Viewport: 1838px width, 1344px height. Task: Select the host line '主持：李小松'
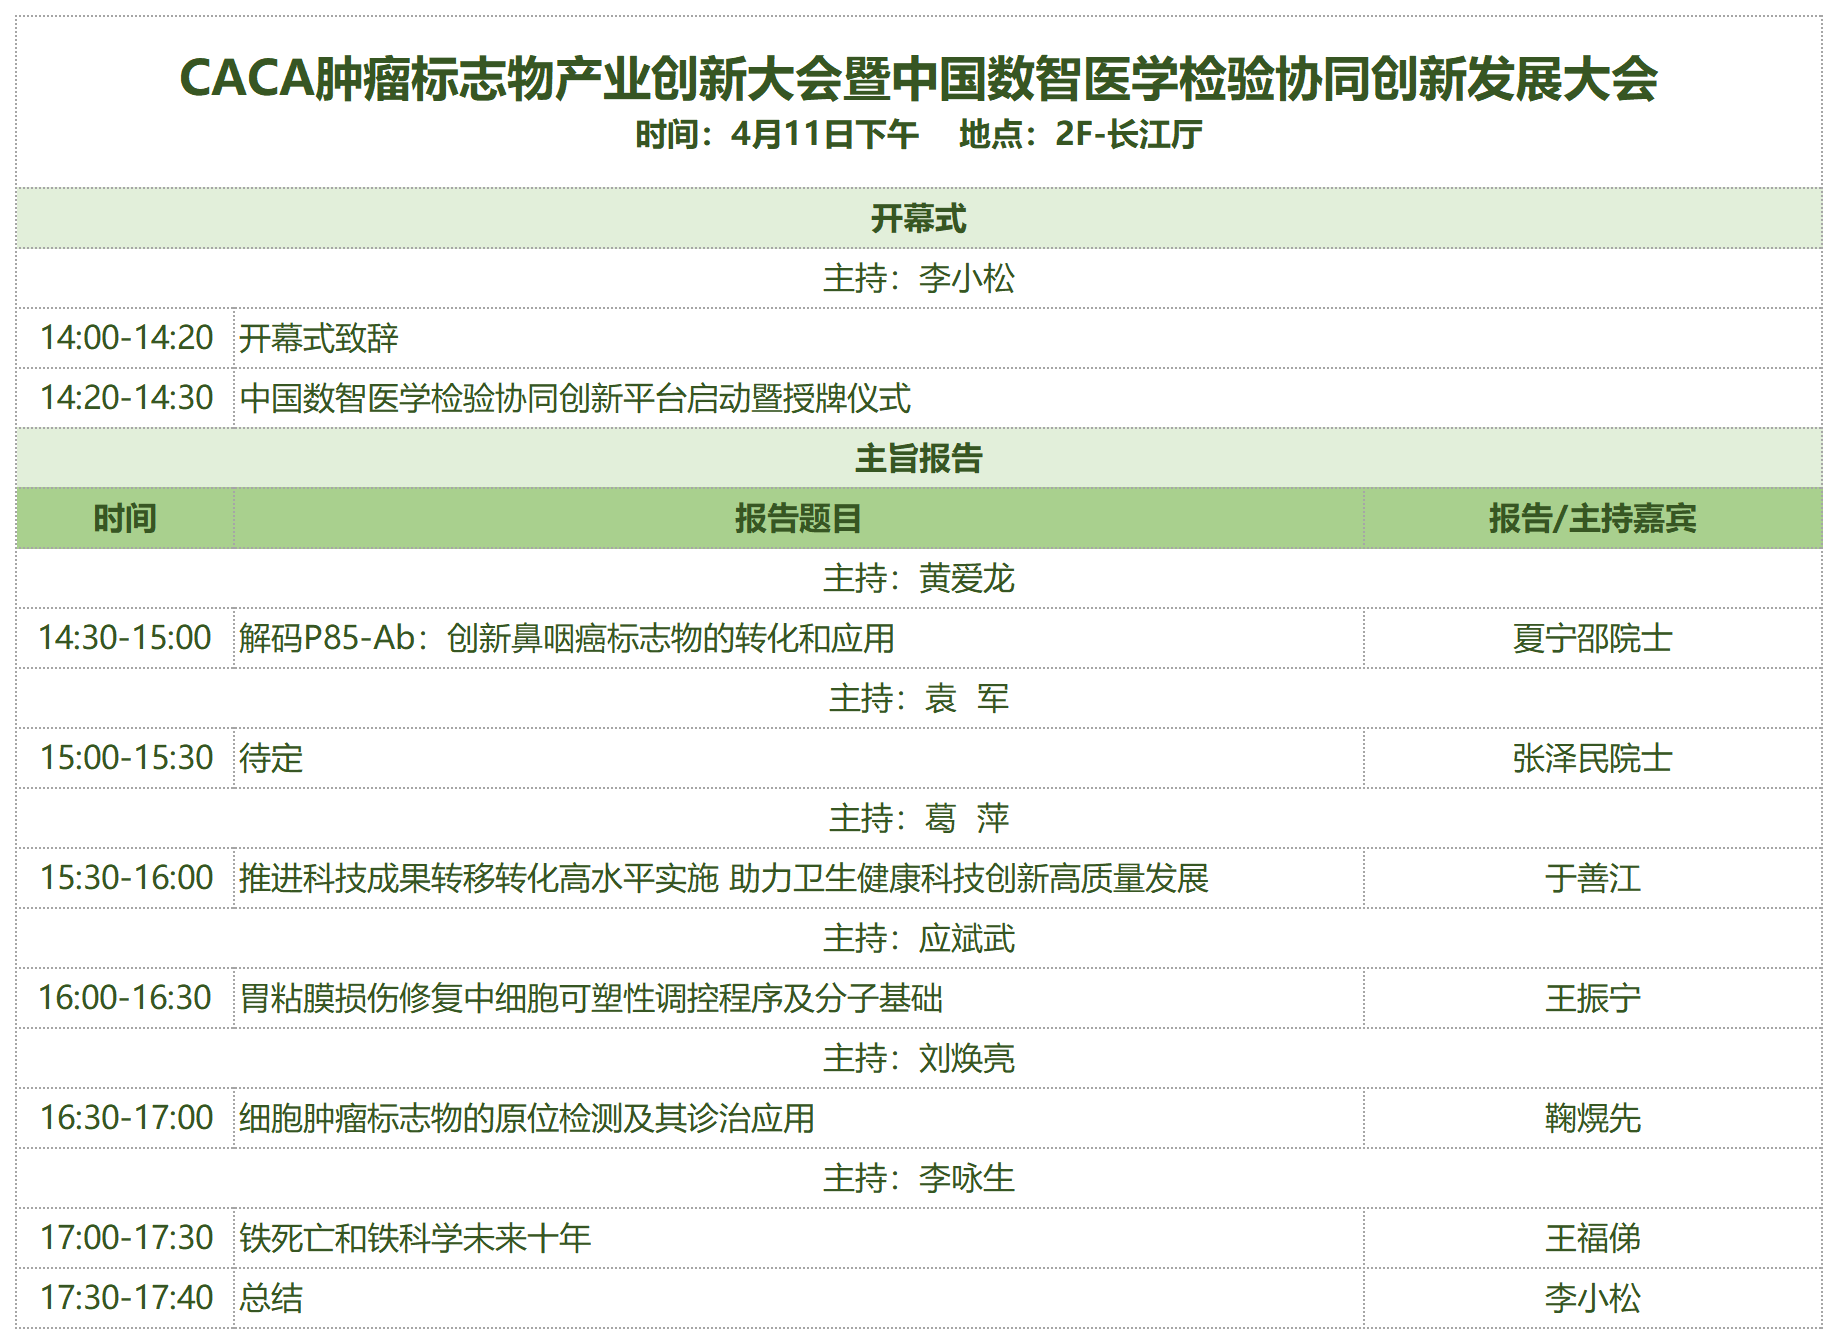pyautogui.click(x=918, y=278)
